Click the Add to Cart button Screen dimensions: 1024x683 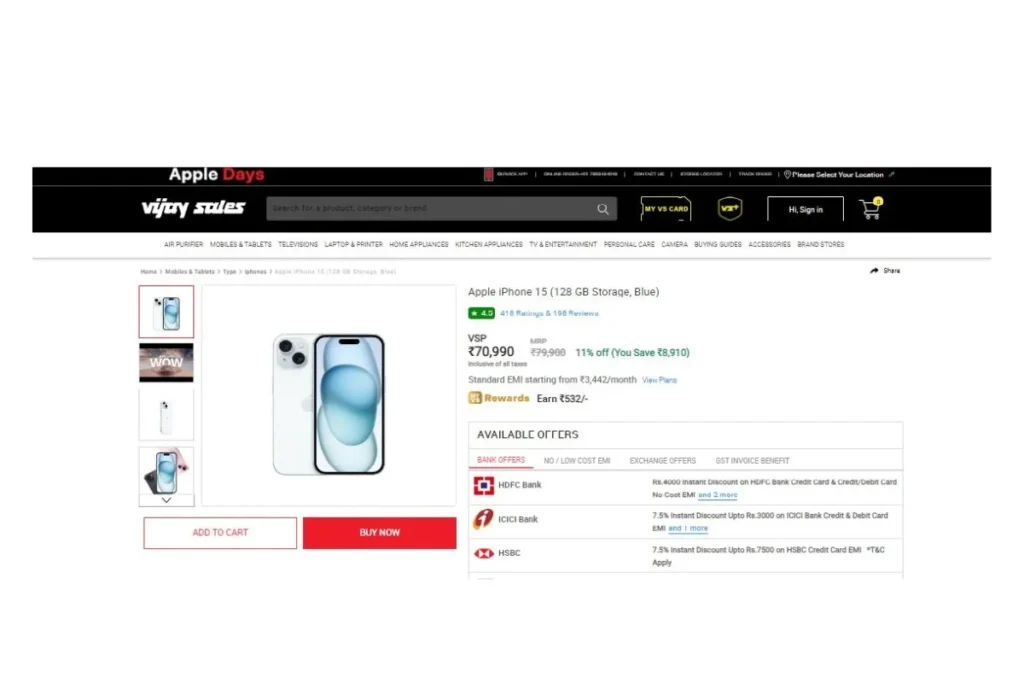pyautogui.click(x=220, y=533)
